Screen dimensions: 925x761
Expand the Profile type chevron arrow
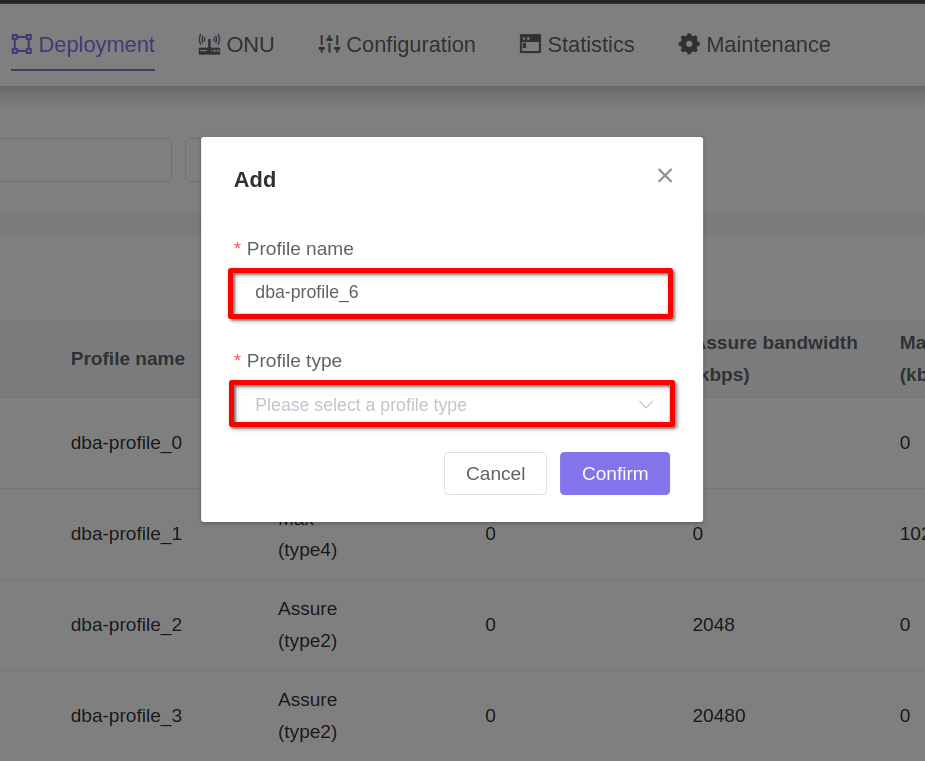click(x=646, y=405)
